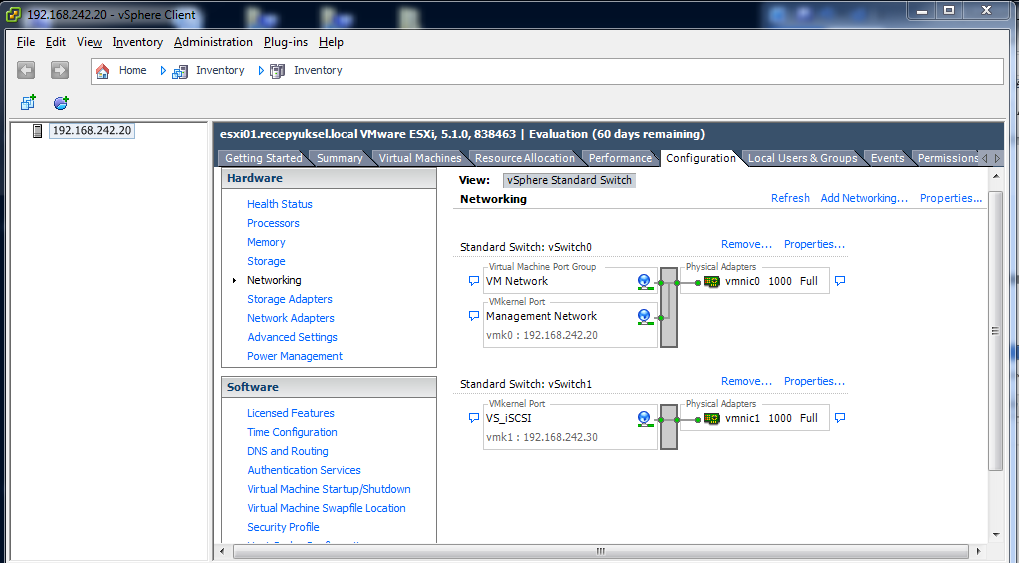Select 192.168.242.20 host in tree

click(x=92, y=131)
